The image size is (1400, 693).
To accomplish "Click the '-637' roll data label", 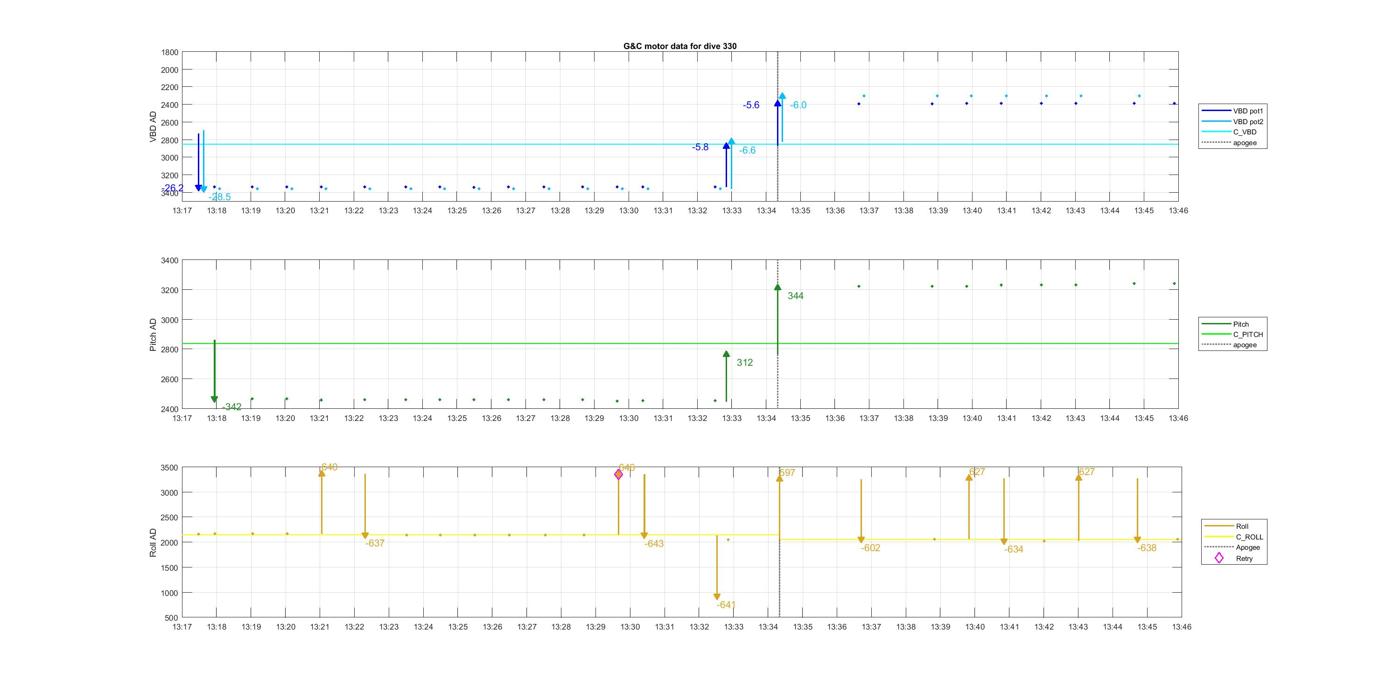I will tap(376, 543).
